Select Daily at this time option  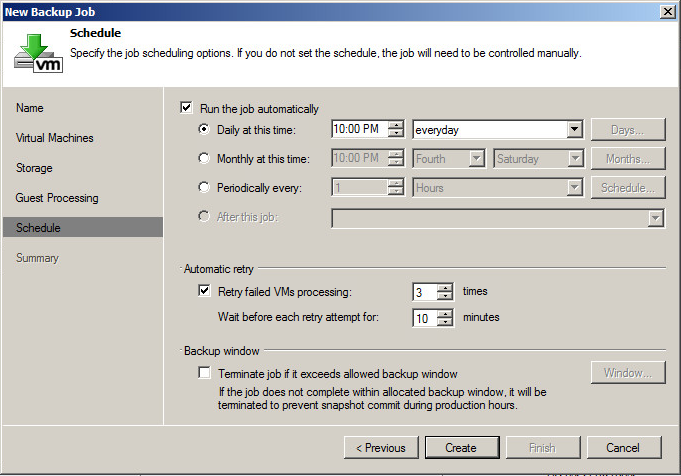(x=204, y=129)
